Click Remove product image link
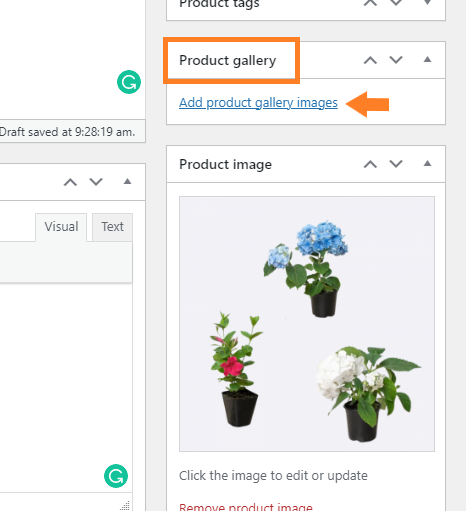 [246, 507]
